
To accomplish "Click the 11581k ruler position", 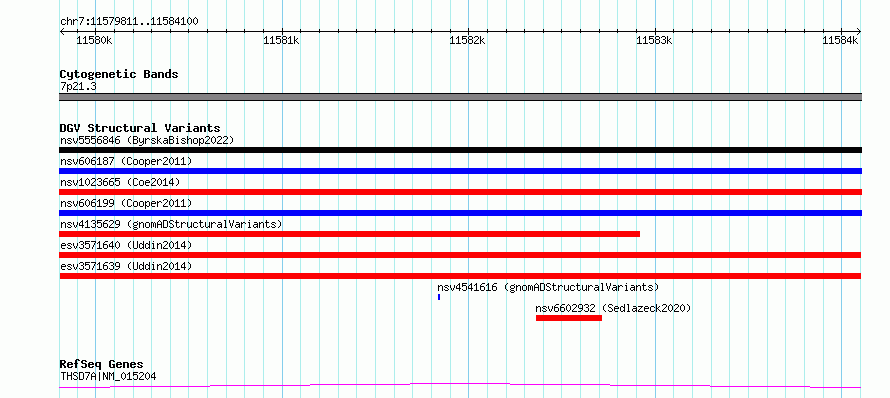I will (x=282, y=40).
